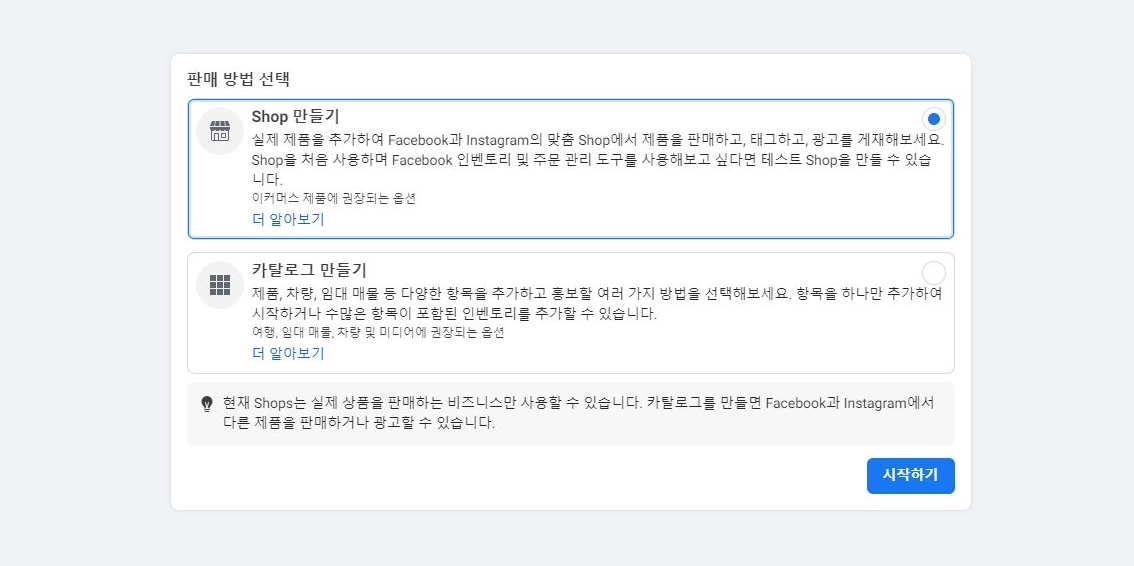Click the 판매 방법 선택 heading
This screenshot has width=1134, height=566.
tap(238, 78)
